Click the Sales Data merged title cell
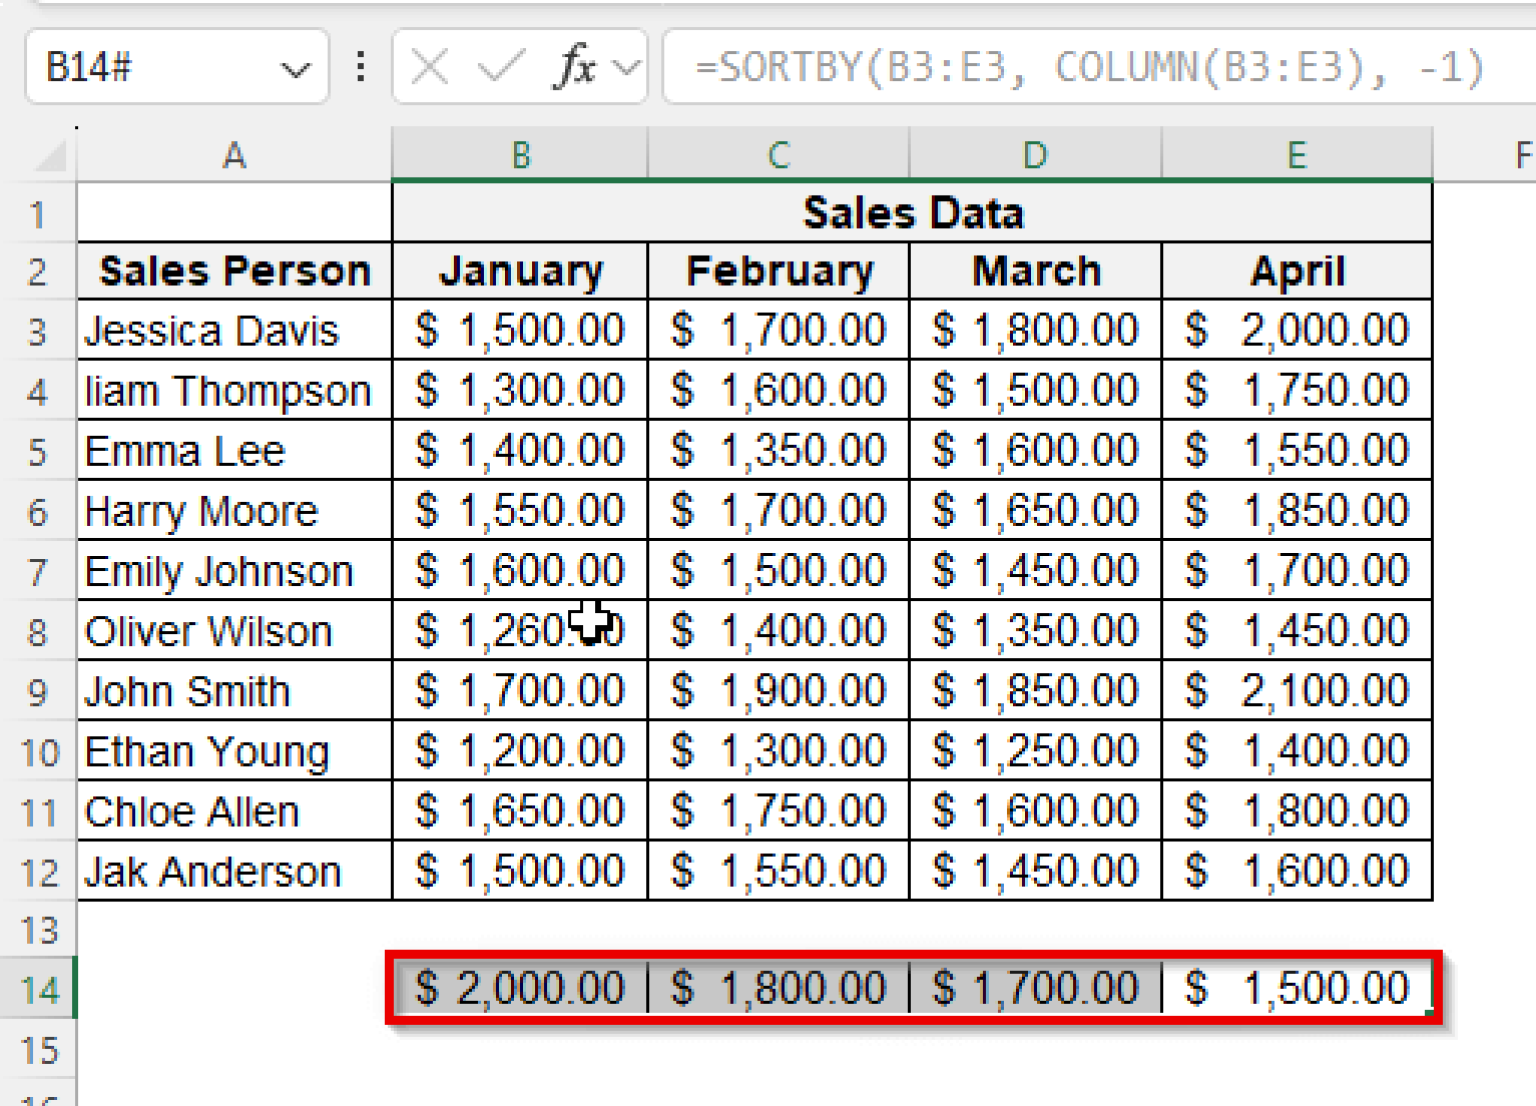 coord(912,213)
